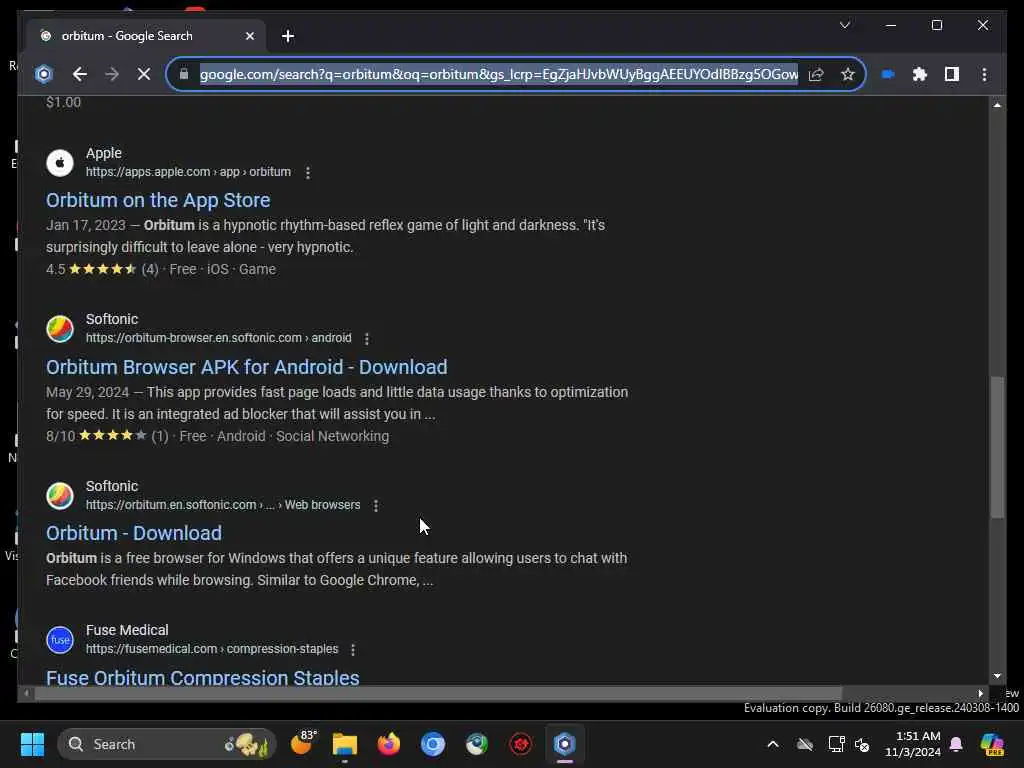
Task: Launch Firefox from taskbar
Action: [389, 744]
